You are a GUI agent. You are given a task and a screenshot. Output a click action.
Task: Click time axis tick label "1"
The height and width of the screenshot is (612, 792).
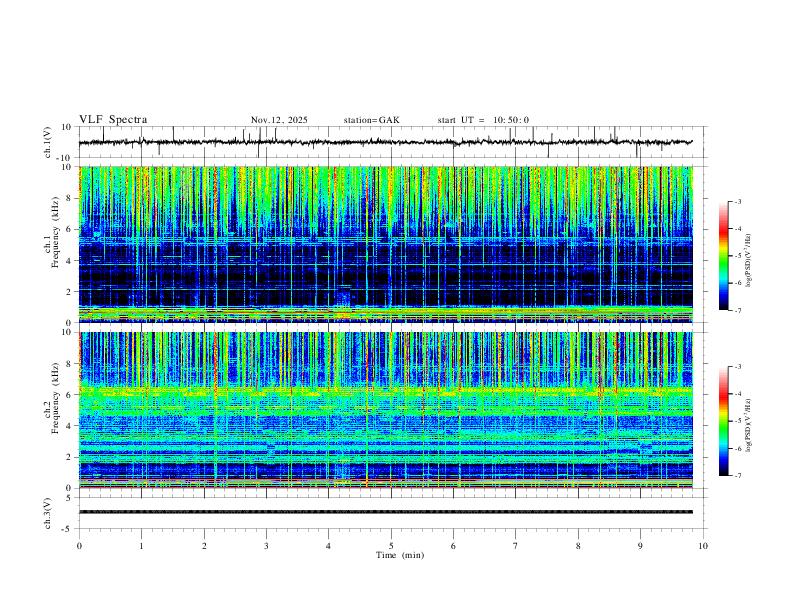tap(141, 546)
